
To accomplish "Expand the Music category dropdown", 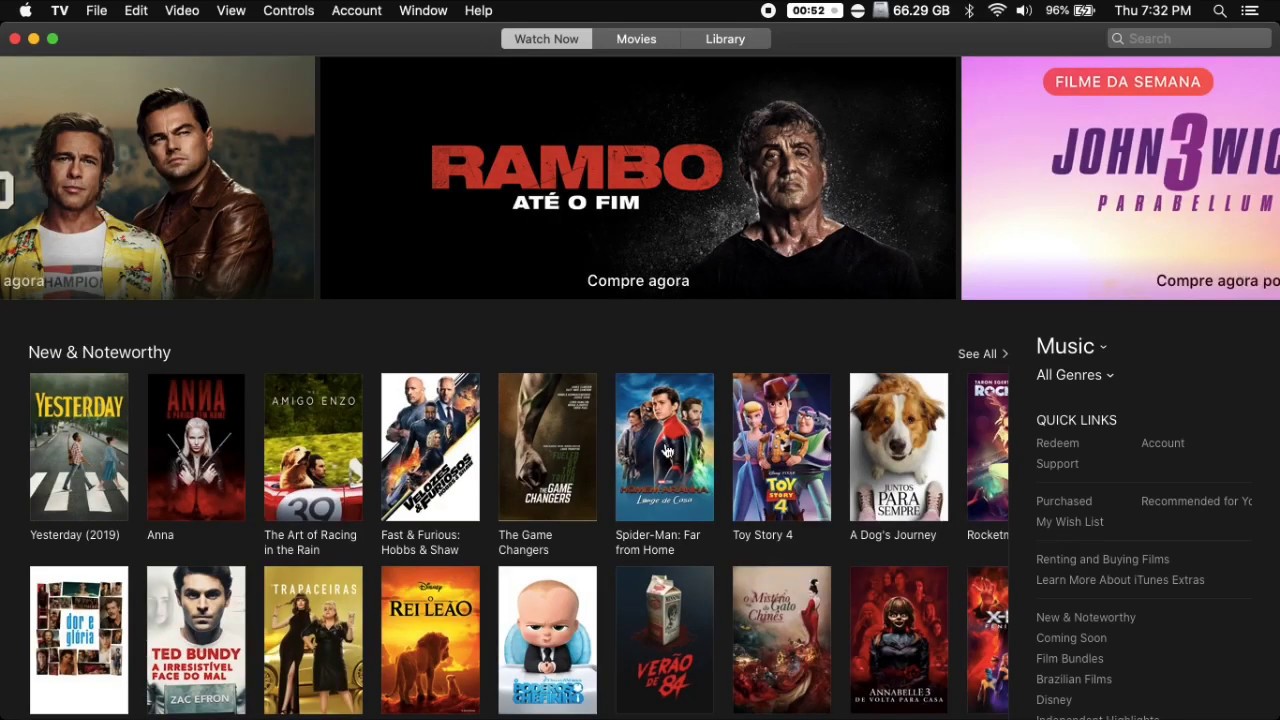I will pyautogui.click(x=1071, y=346).
